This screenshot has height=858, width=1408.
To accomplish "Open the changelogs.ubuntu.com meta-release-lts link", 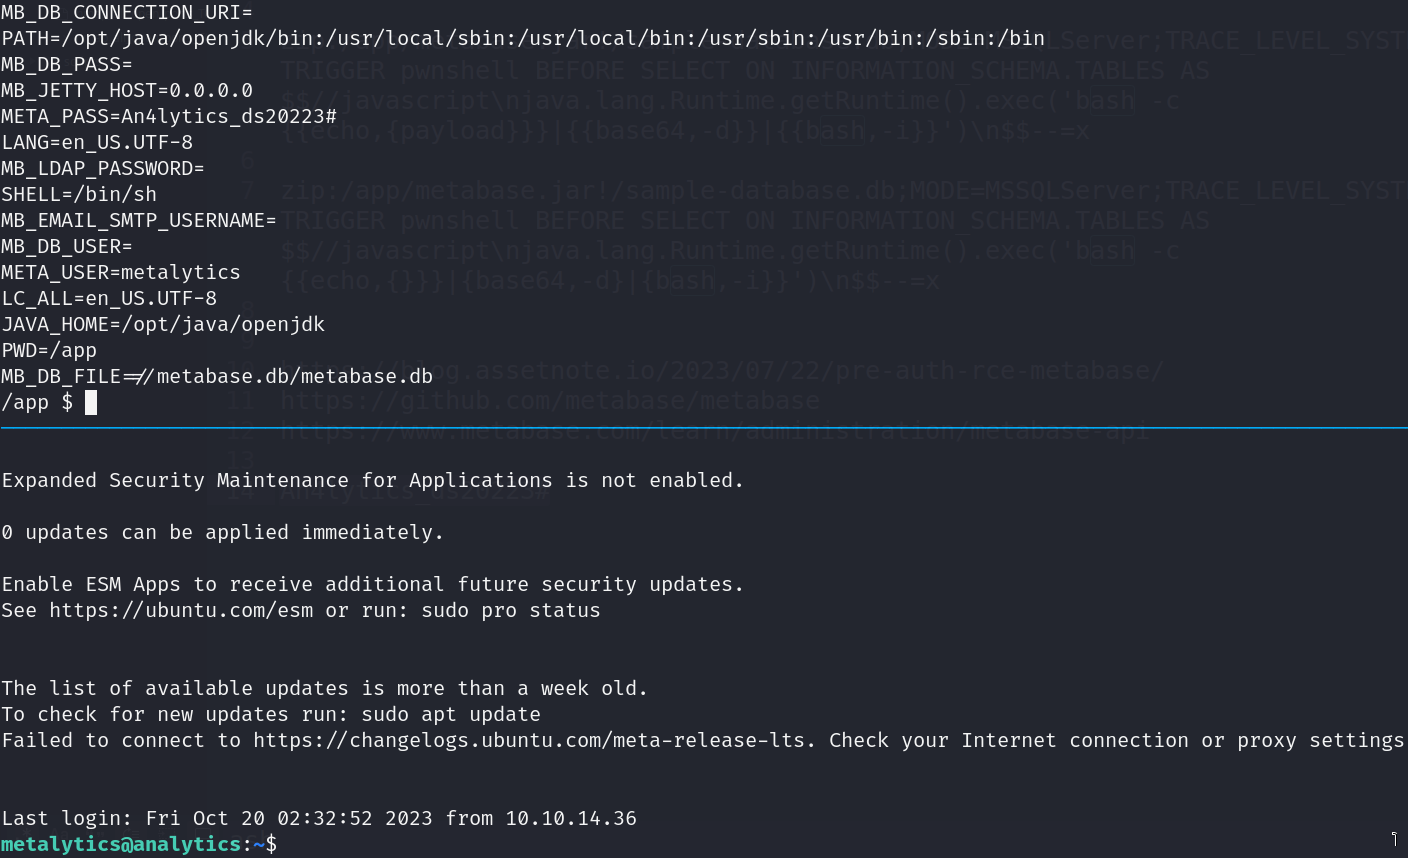I will (x=534, y=740).
